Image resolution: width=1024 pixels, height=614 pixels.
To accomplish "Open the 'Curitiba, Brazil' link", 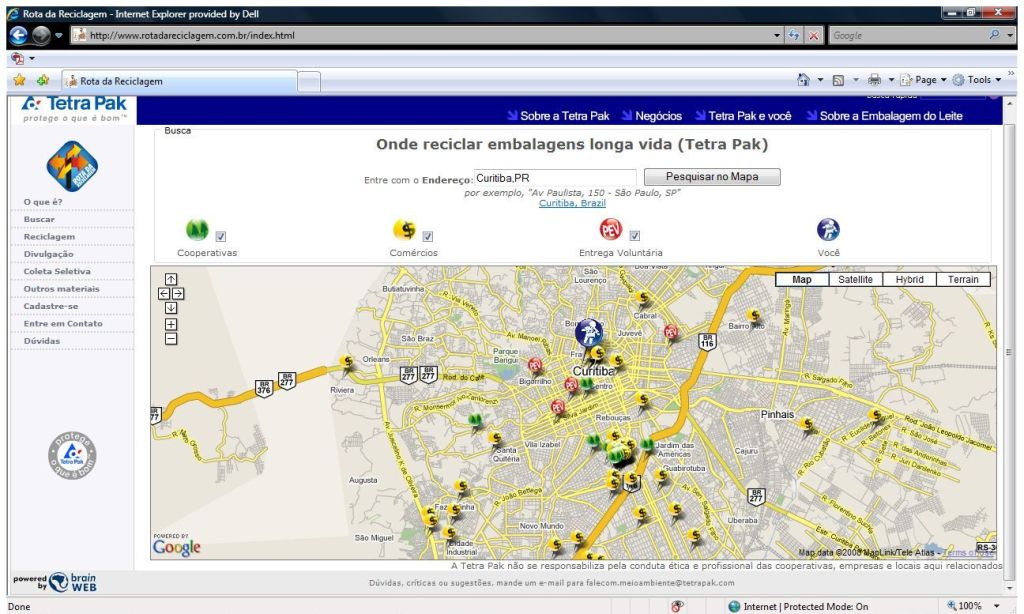I will tap(572, 202).
